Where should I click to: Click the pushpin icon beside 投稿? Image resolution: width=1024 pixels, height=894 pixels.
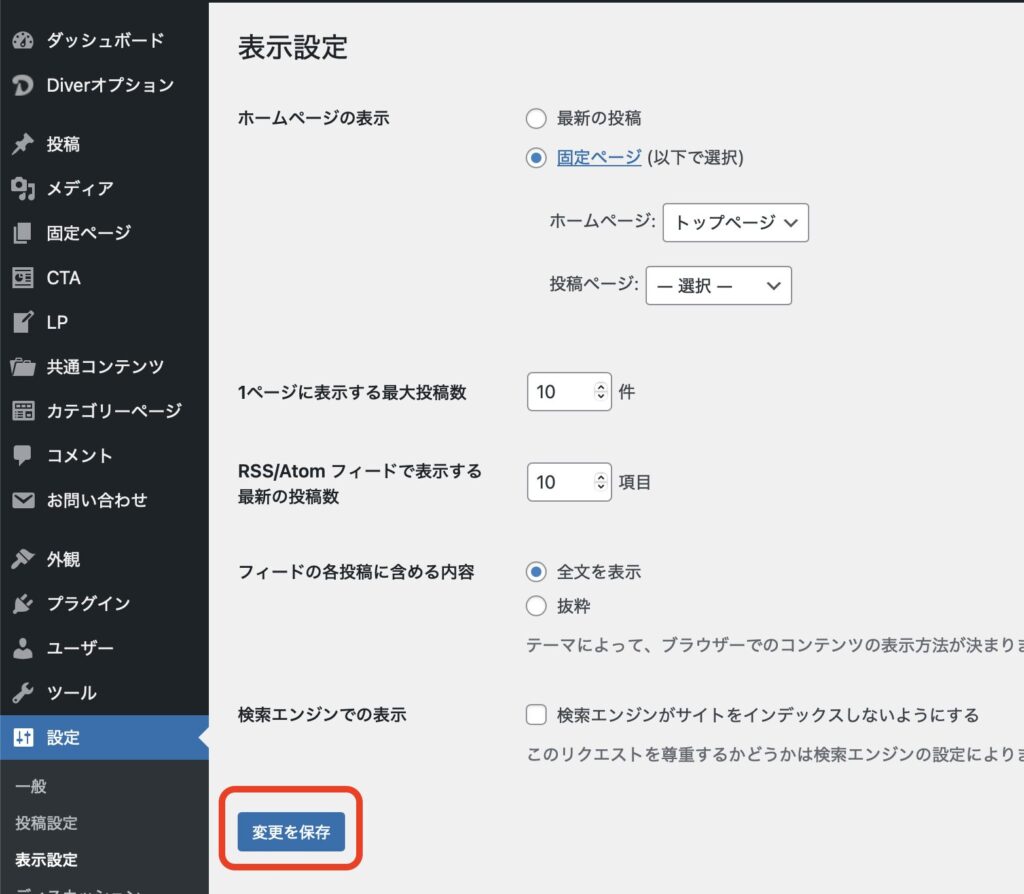tap(22, 145)
